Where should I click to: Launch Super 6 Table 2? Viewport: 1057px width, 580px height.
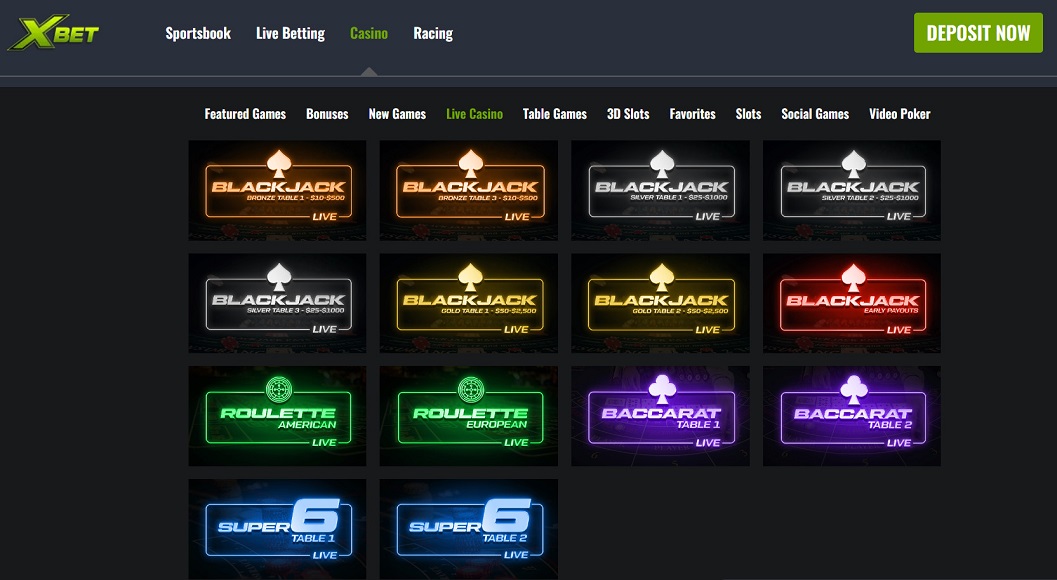[469, 529]
